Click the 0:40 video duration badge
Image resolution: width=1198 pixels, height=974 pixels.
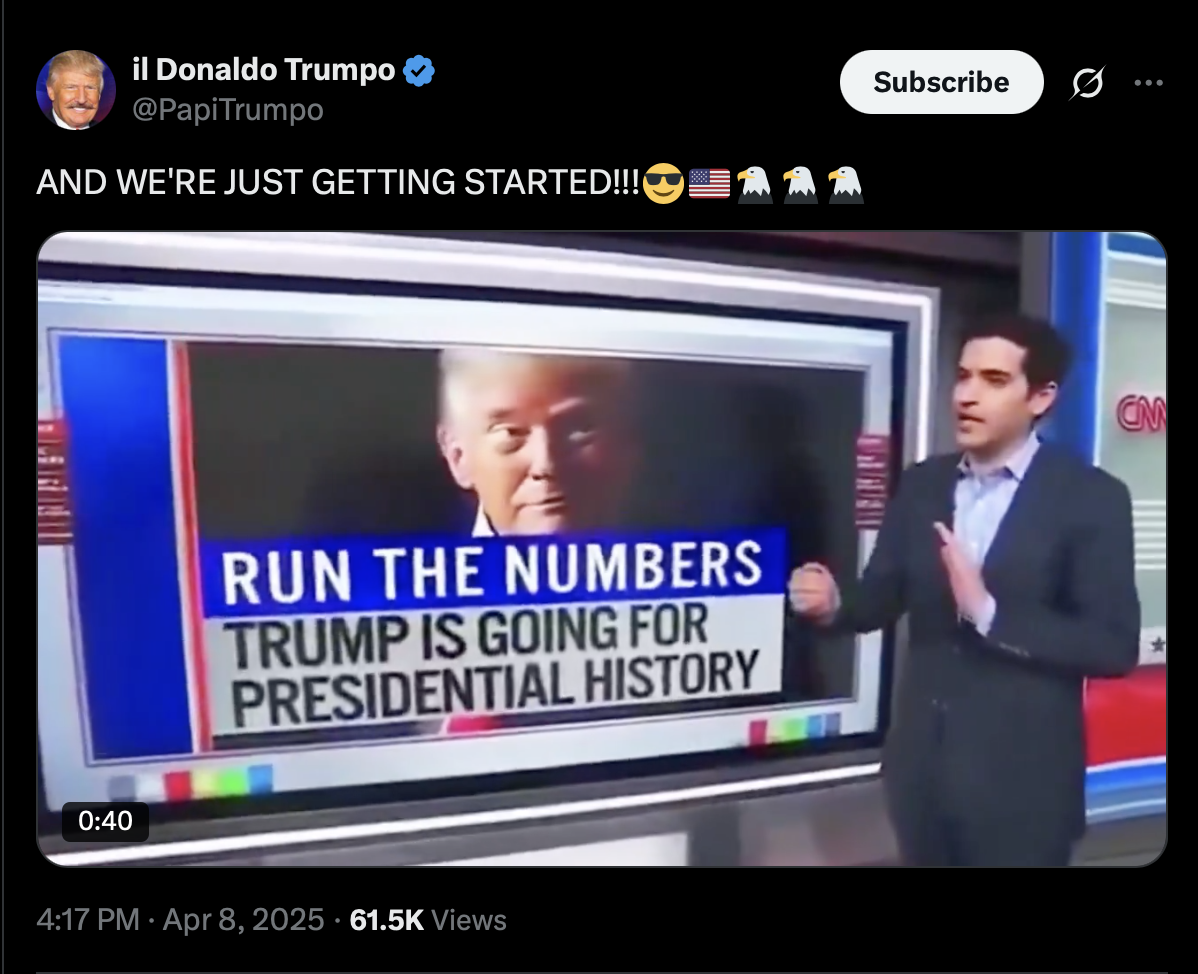105,821
